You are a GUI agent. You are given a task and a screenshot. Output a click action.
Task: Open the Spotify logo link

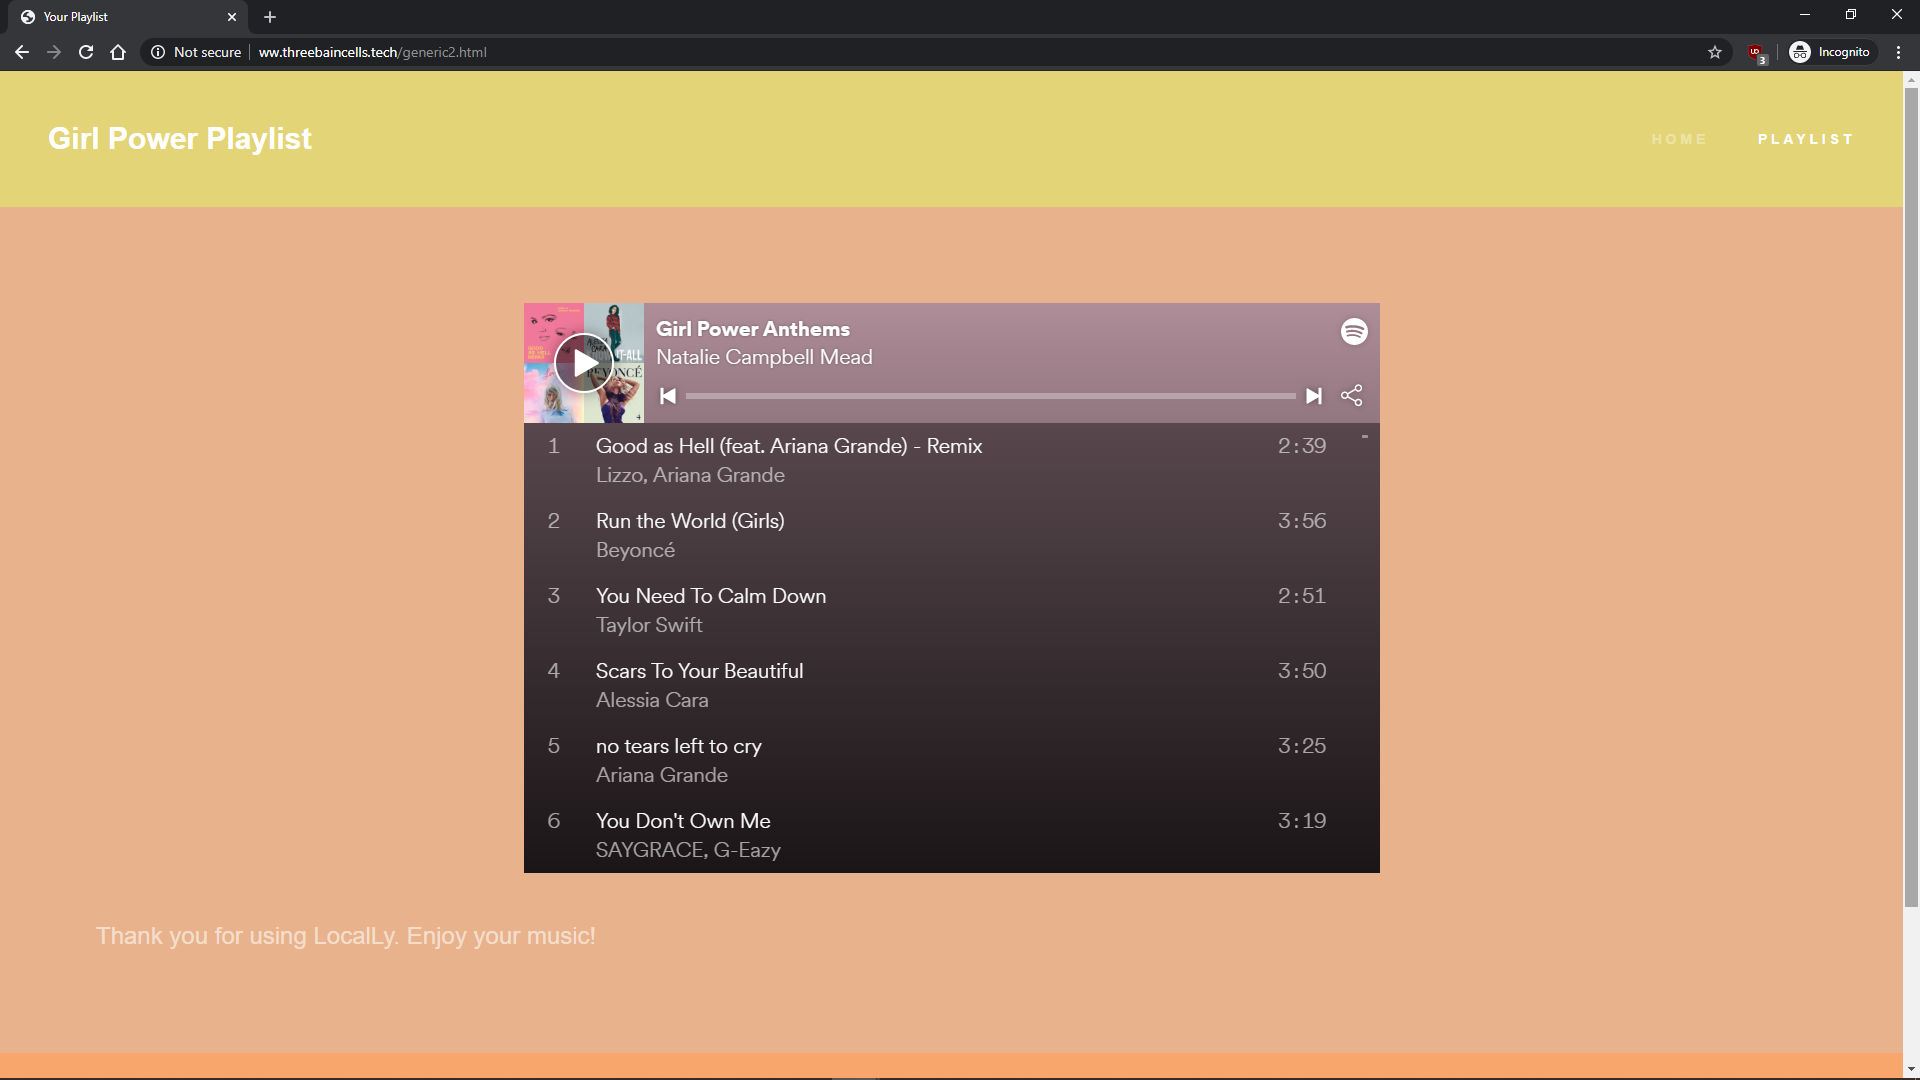click(1354, 332)
